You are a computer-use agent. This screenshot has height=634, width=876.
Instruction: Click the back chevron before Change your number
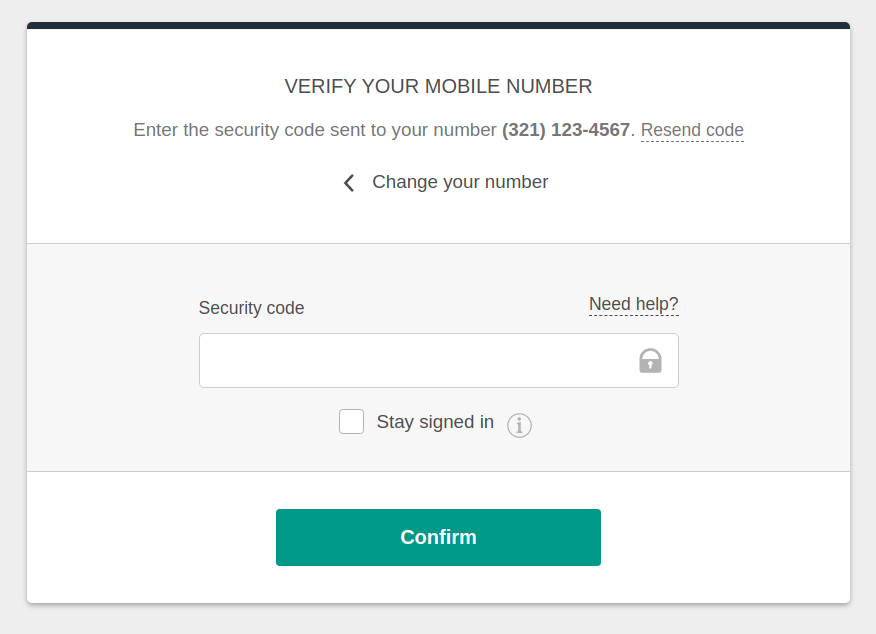348,182
